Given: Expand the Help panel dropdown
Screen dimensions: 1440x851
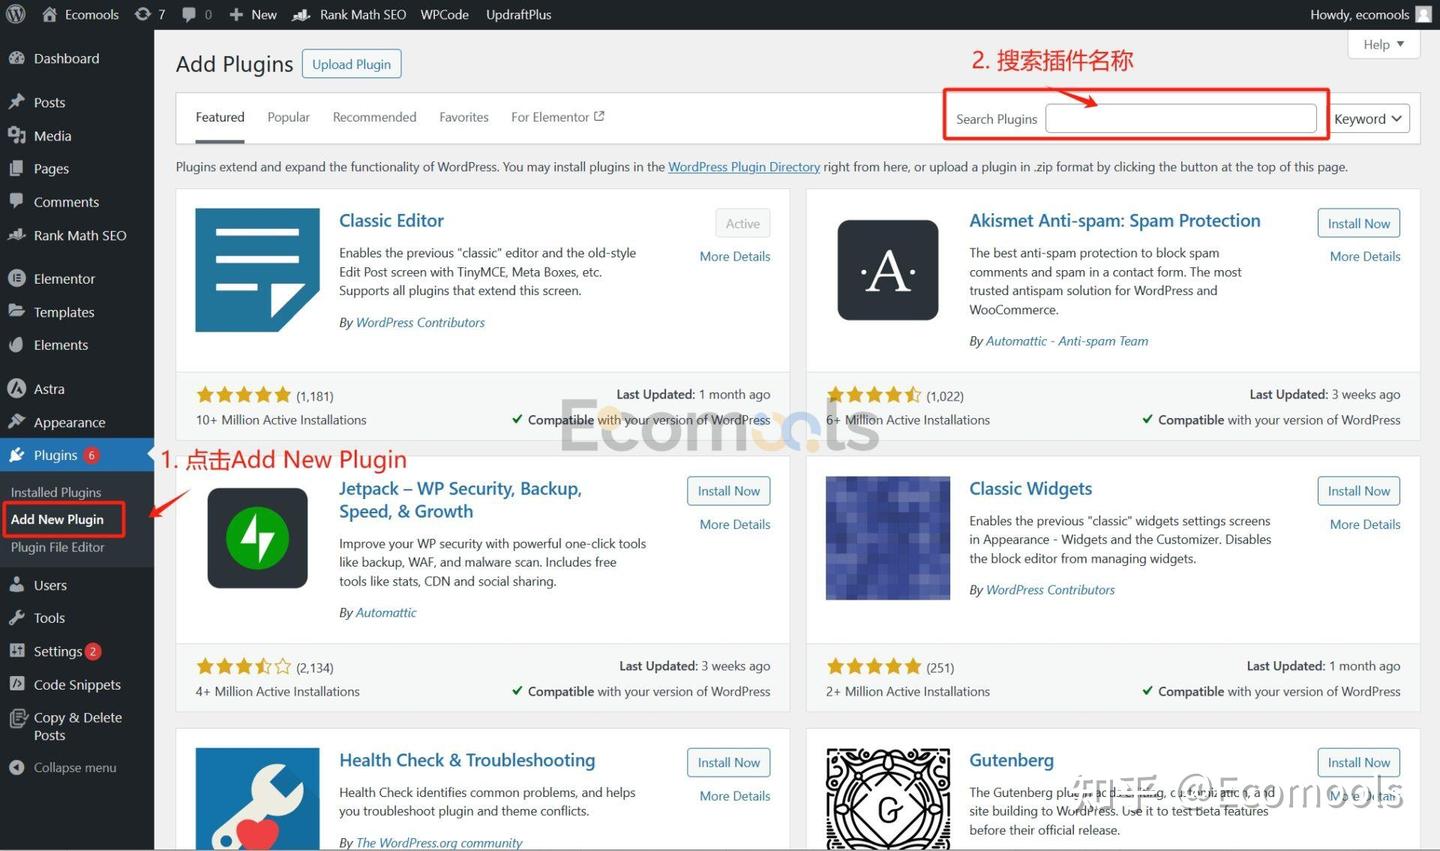Looking at the screenshot, I should click(x=1383, y=44).
